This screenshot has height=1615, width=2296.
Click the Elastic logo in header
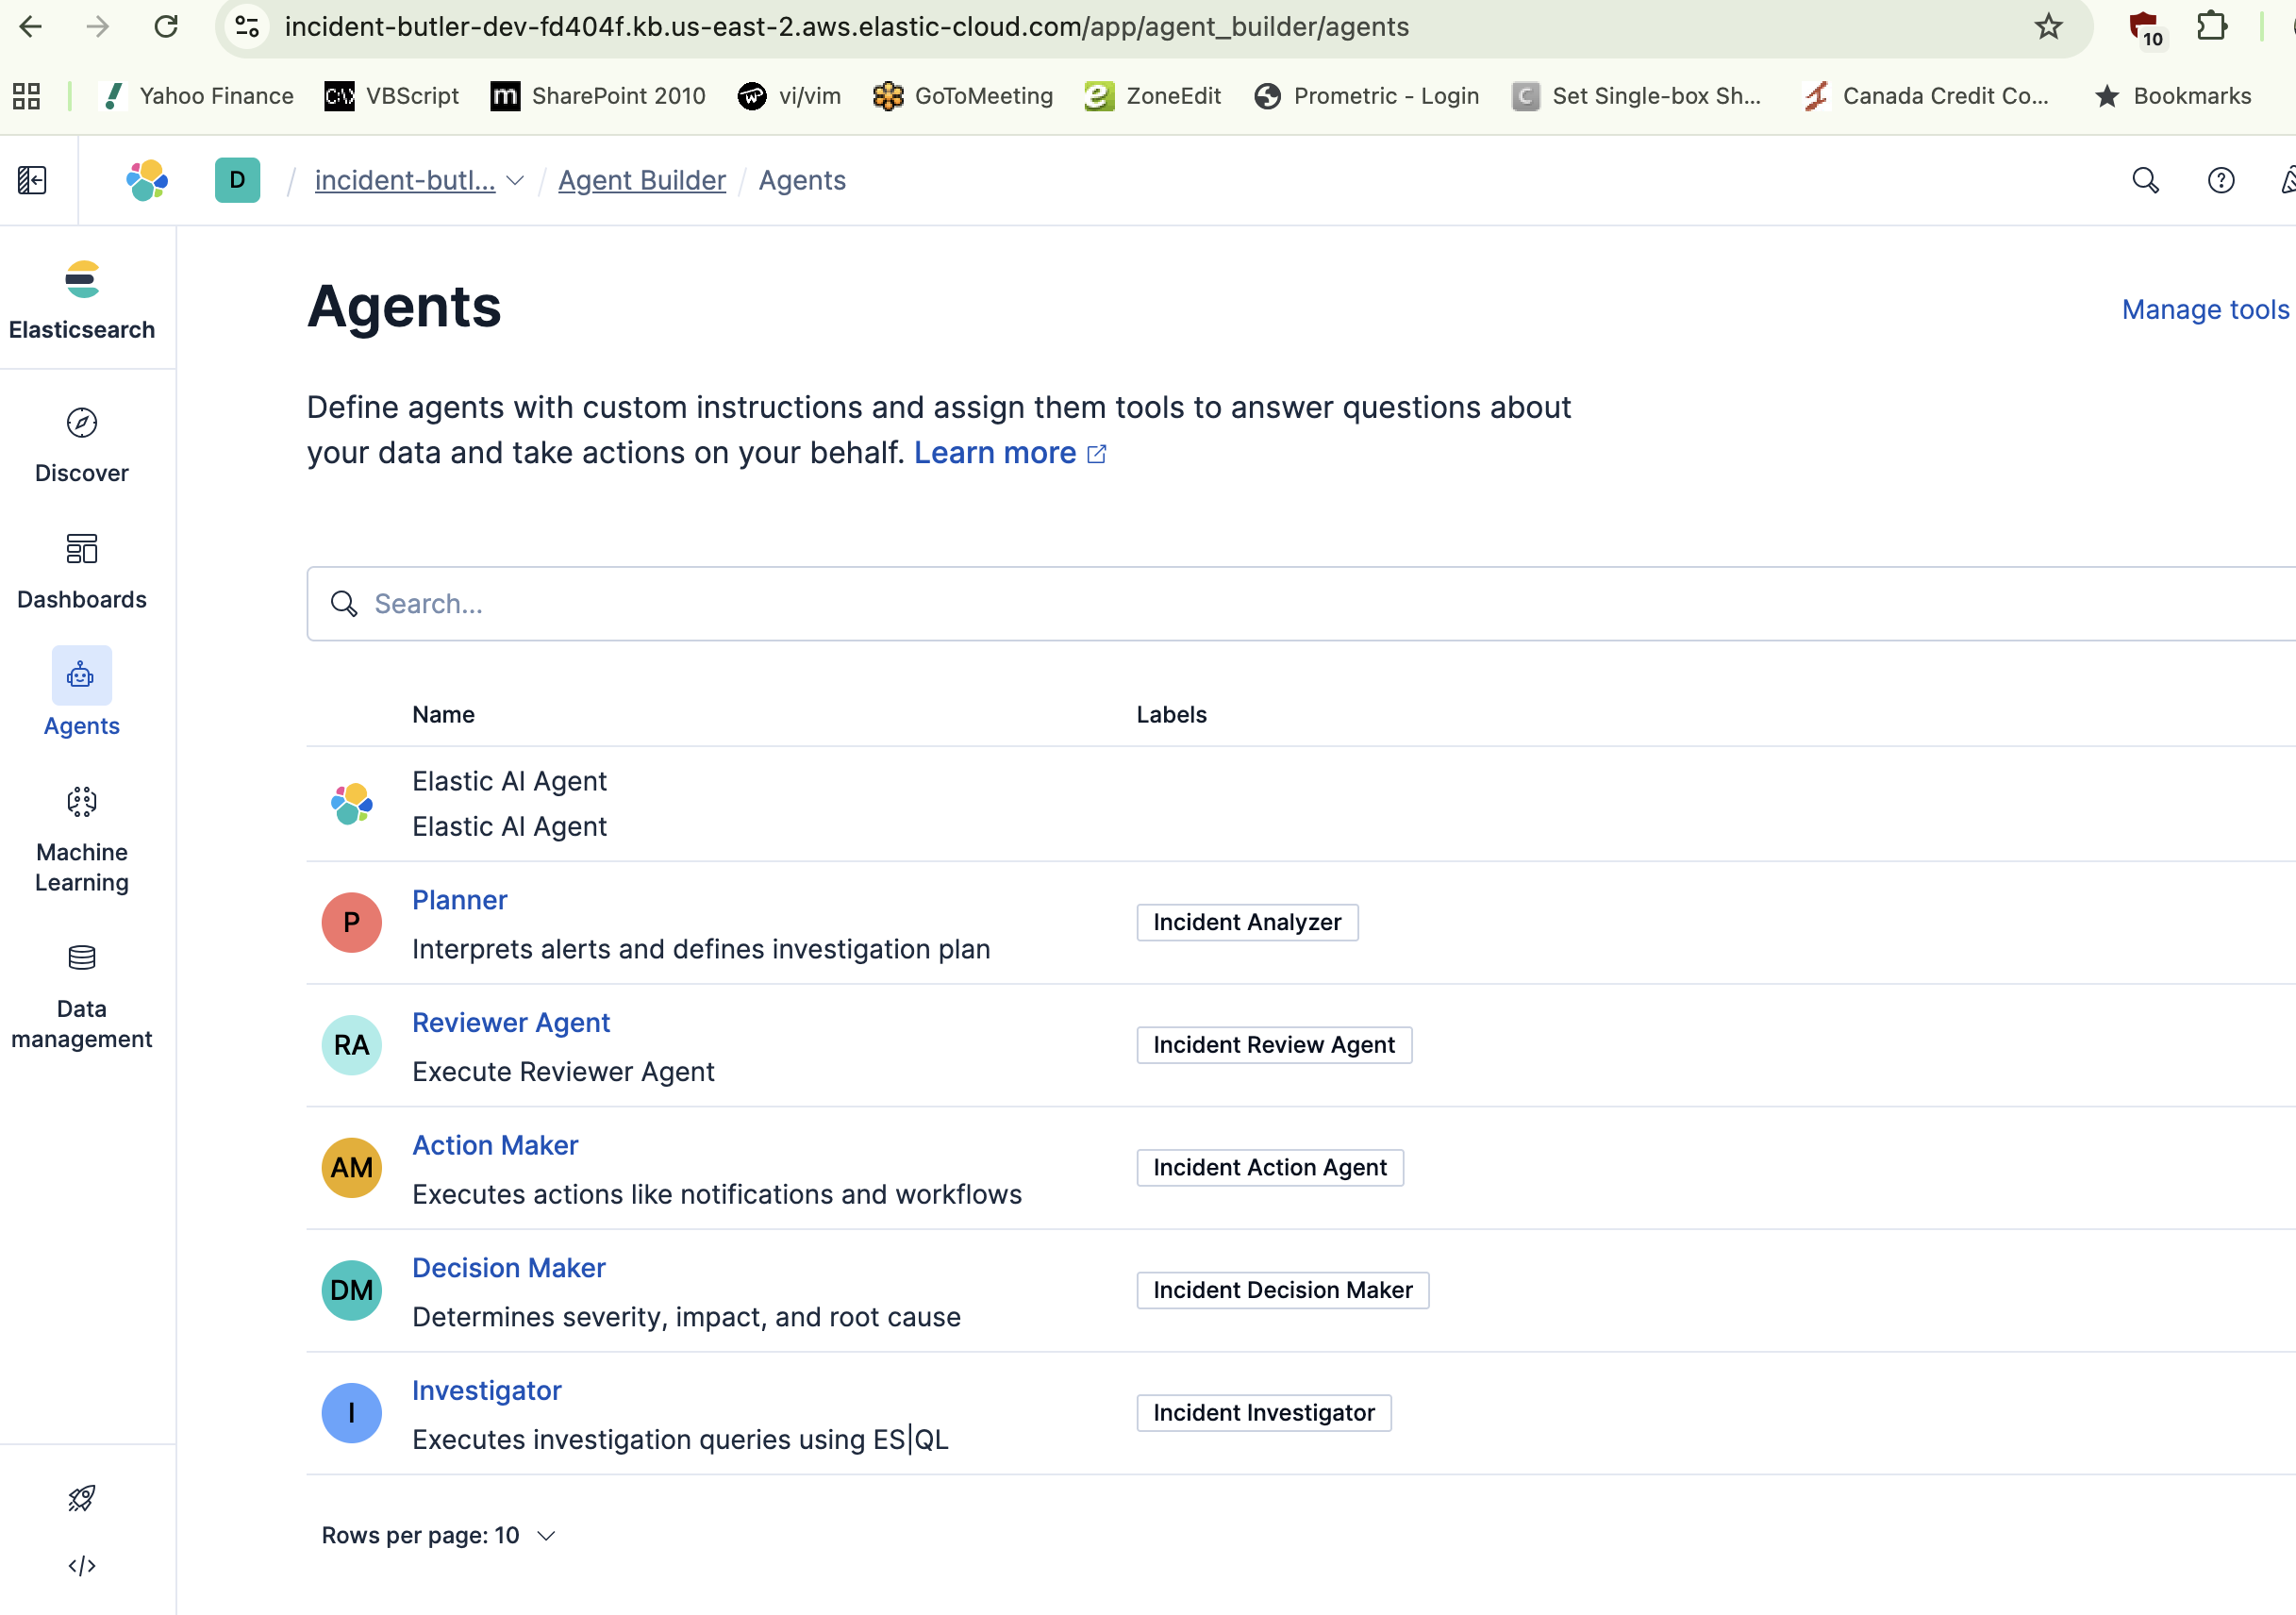coord(147,180)
